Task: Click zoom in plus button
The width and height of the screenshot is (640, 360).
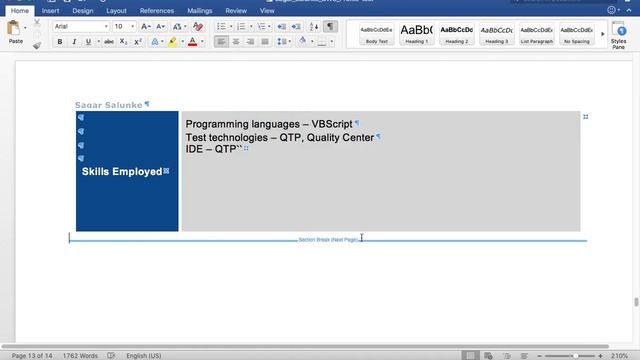Action: (x=600, y=356)
